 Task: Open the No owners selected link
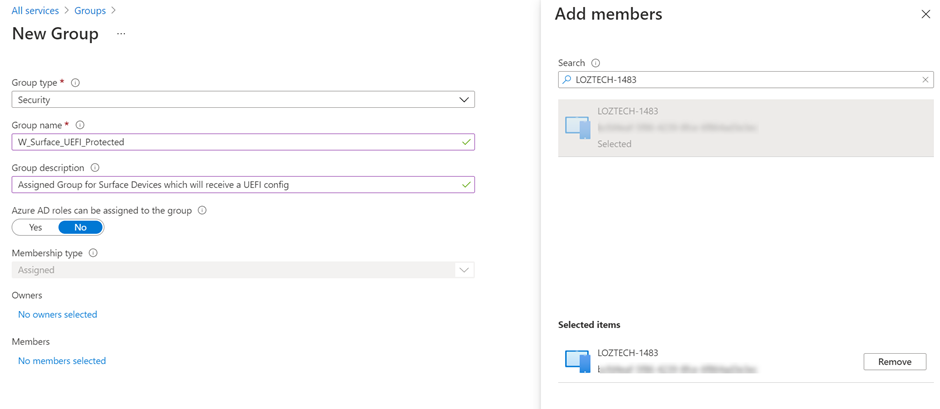point(58,315)
